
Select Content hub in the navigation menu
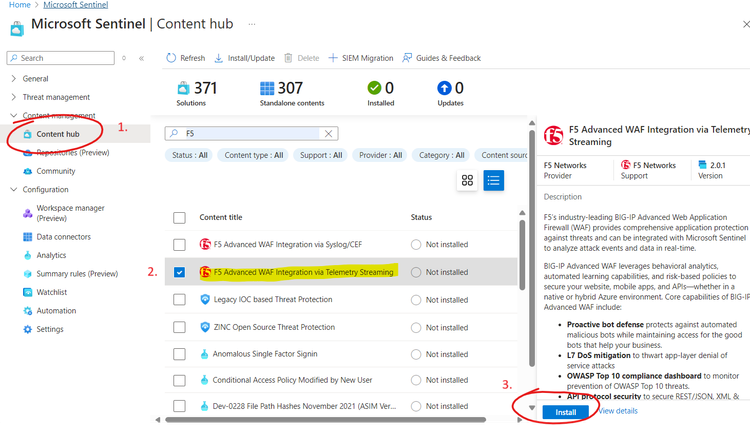pos(57,134)
